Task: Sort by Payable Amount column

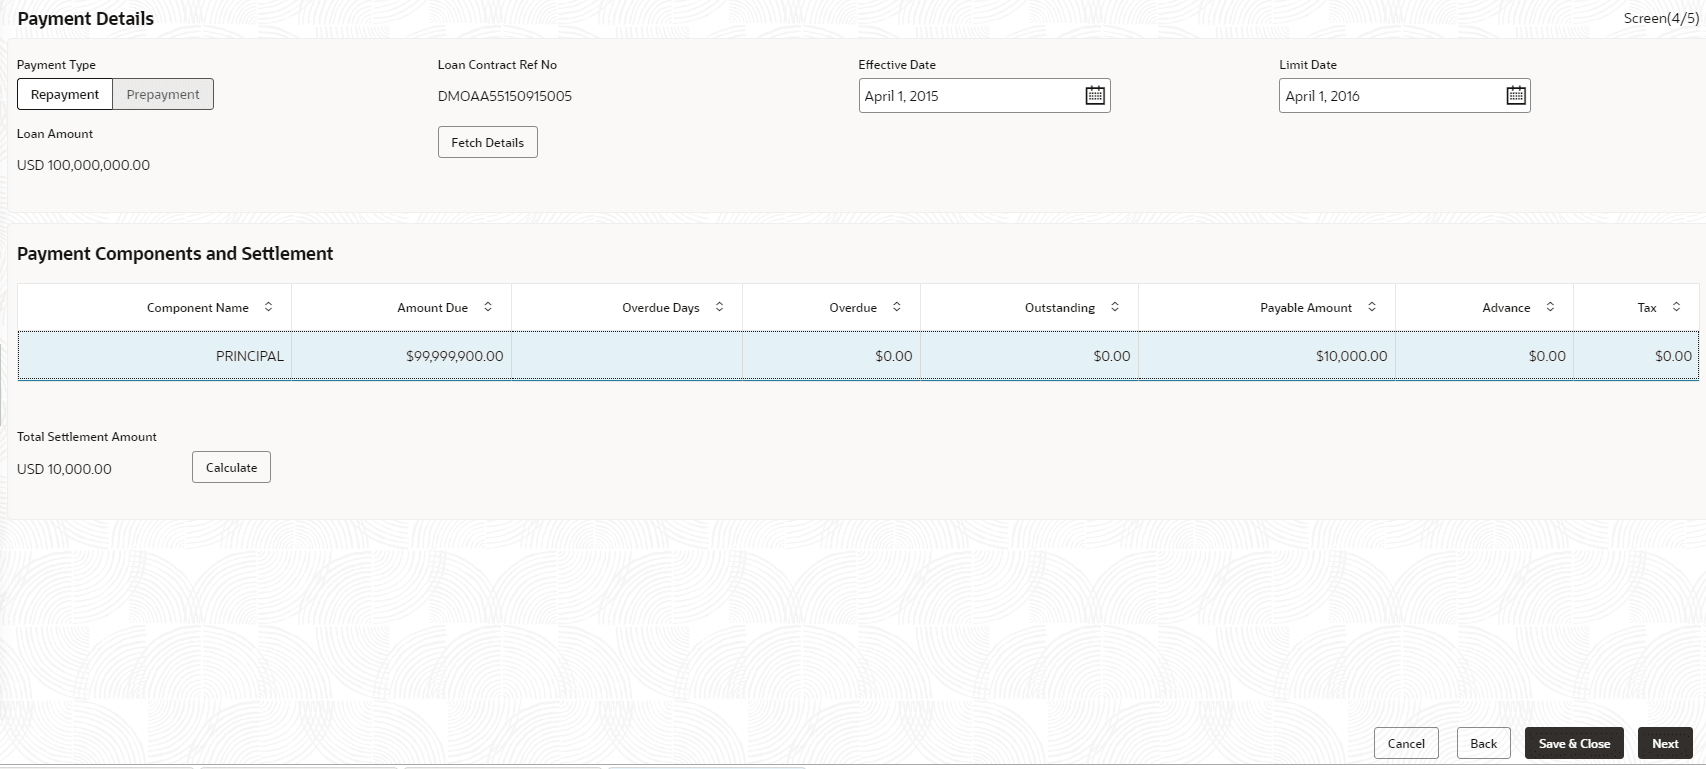Action: (x=1372, y=307)
